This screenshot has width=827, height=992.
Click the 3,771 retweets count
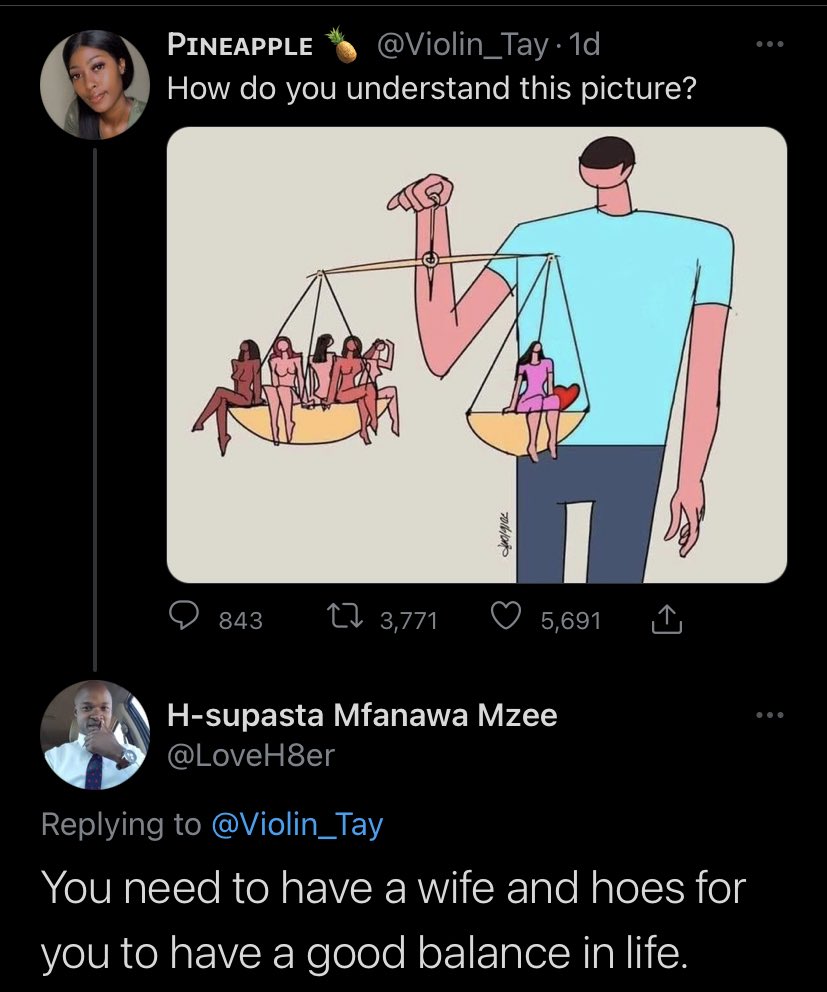(x=409, y=621)
